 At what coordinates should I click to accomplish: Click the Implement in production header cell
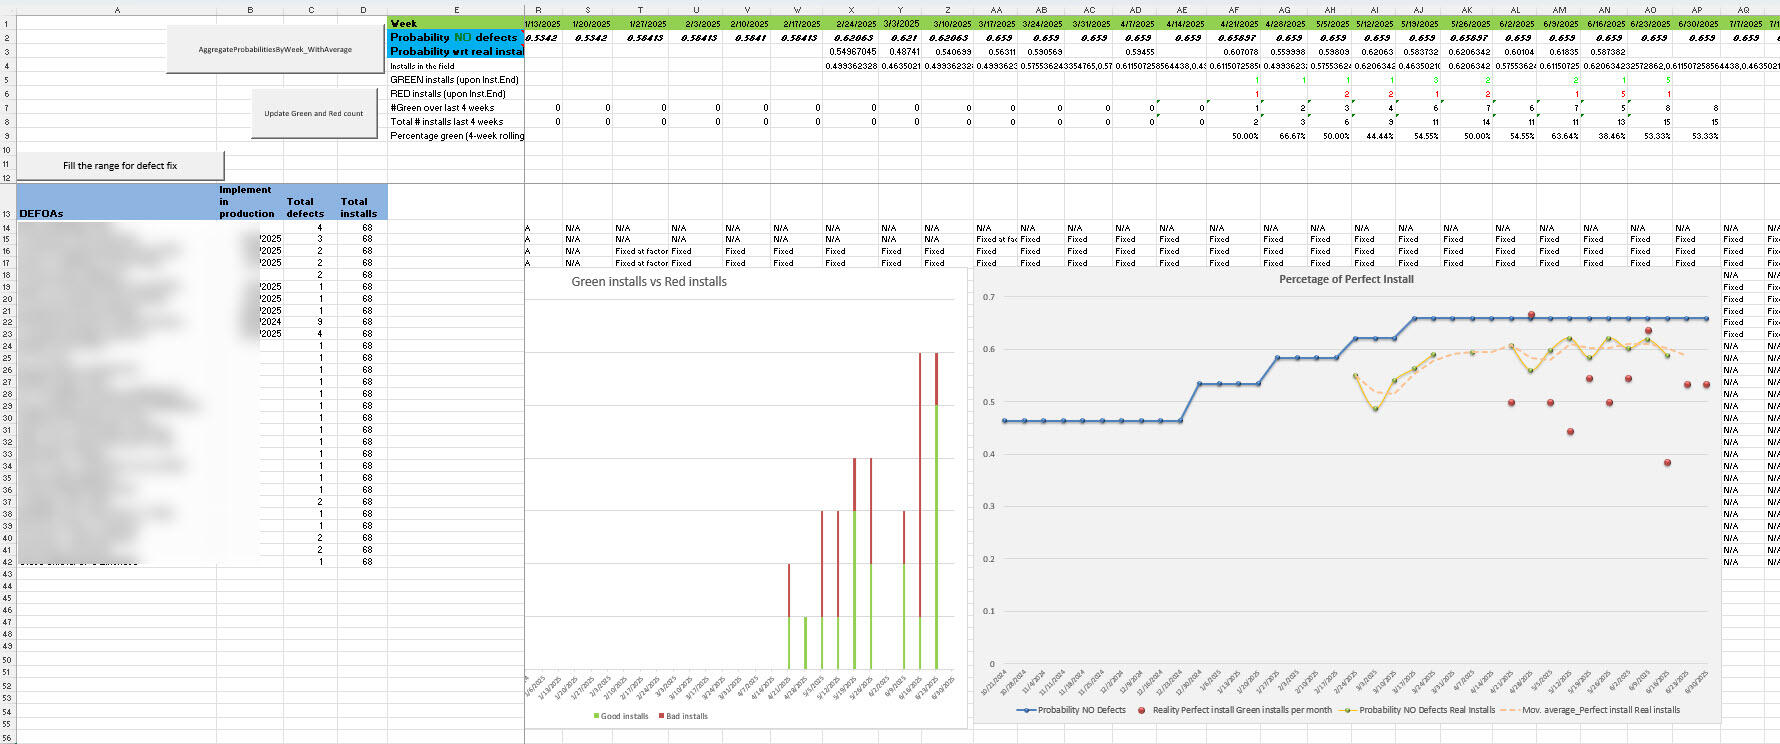pyautogui.click(x=247, y=201)
